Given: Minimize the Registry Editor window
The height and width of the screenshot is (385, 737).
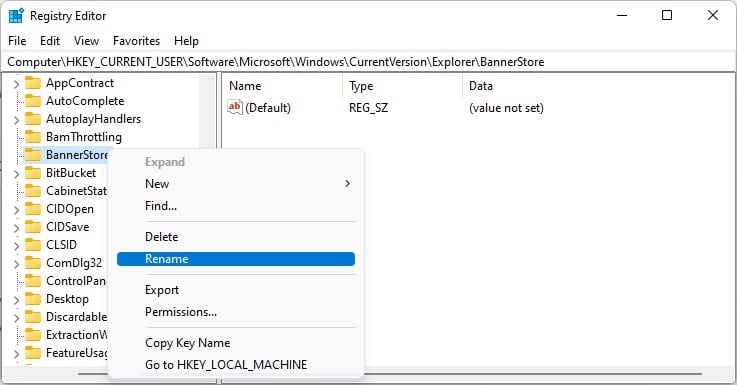Looking at the screenshot, I should pyautogui.click(x=622, y=16).
